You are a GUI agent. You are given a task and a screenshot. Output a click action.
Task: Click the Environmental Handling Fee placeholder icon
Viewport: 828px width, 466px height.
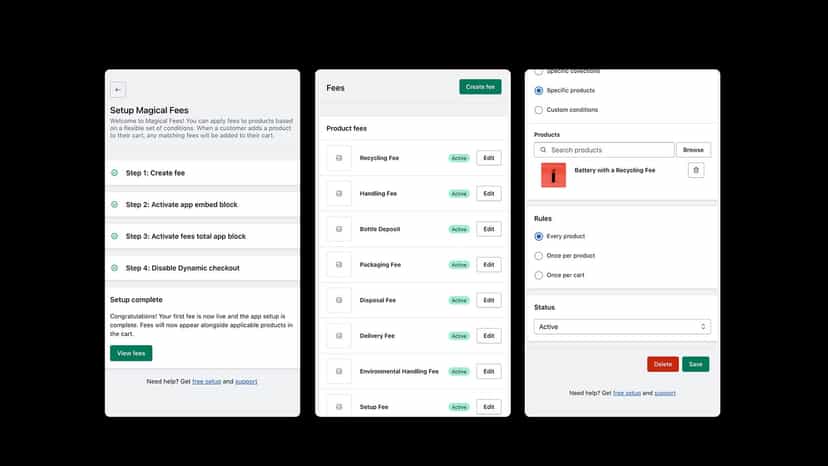339,371
